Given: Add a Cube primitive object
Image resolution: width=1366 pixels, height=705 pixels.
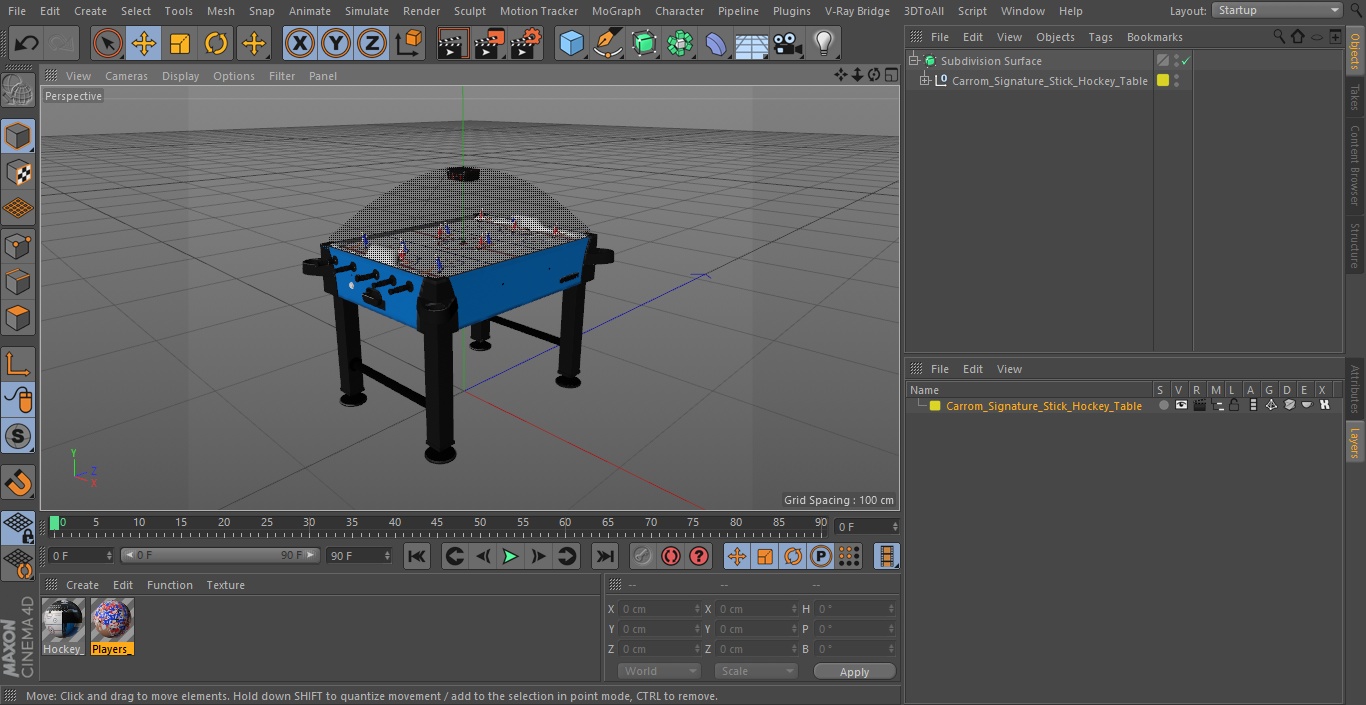Looking at the screenshot, I should (x=571, y=43).
